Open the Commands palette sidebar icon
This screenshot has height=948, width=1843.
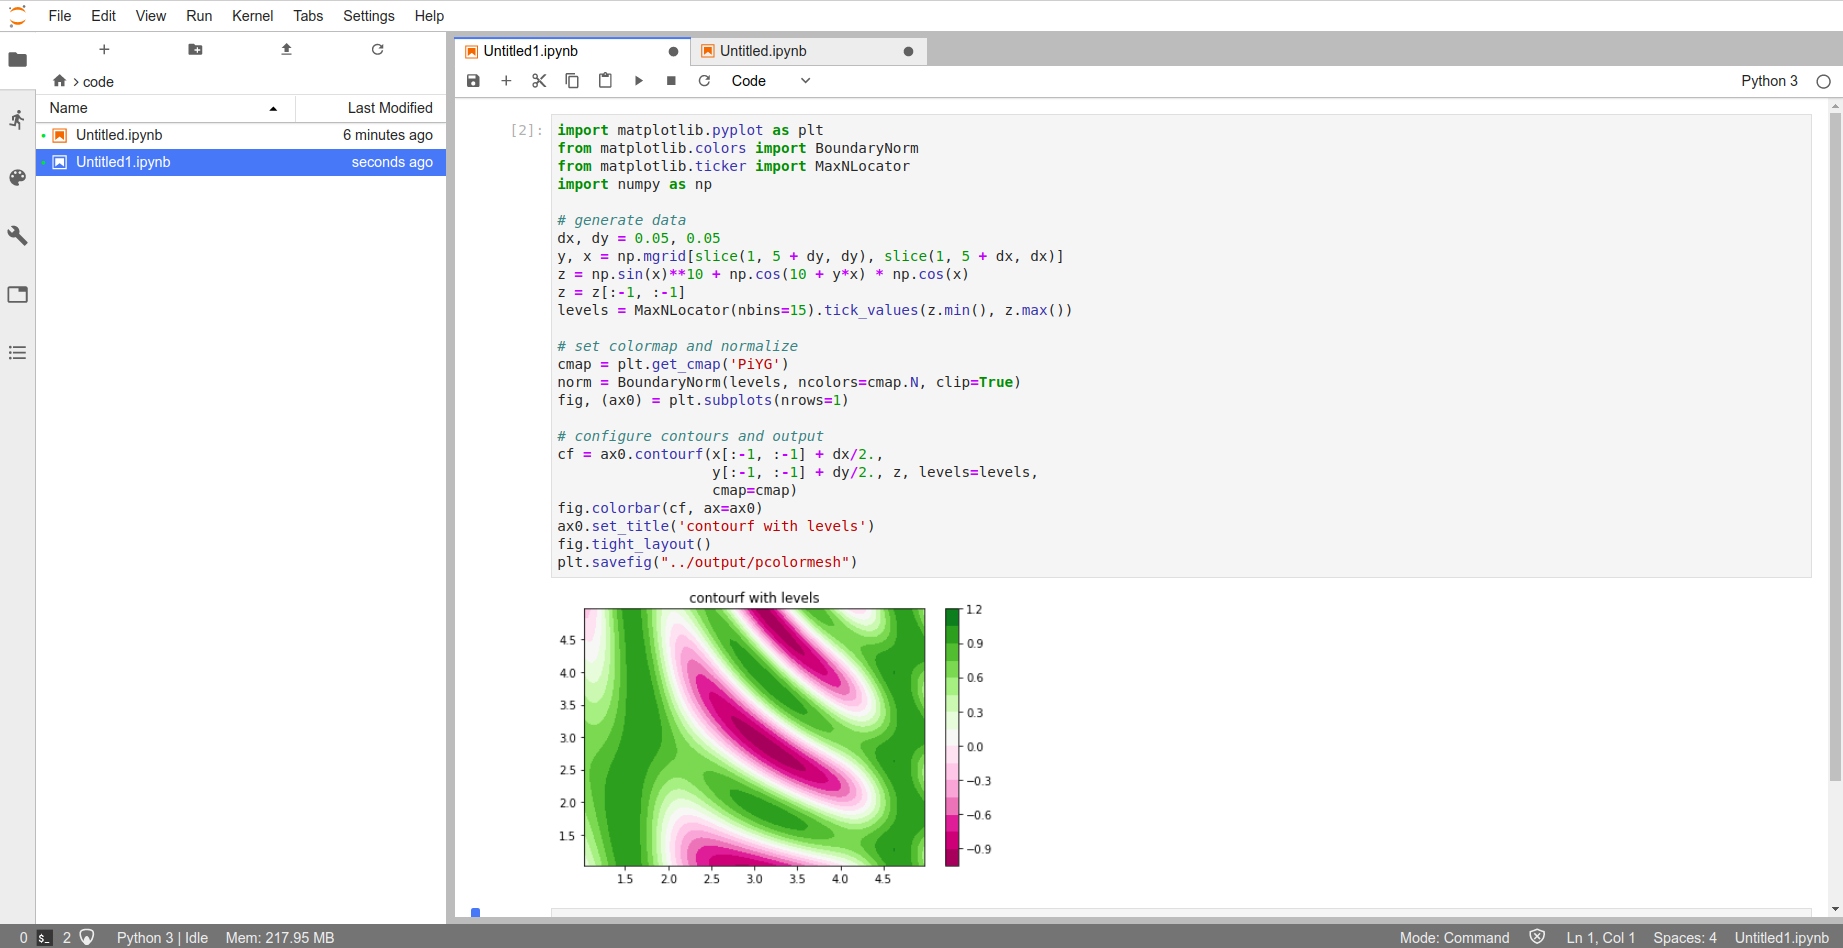coord(17,178)
